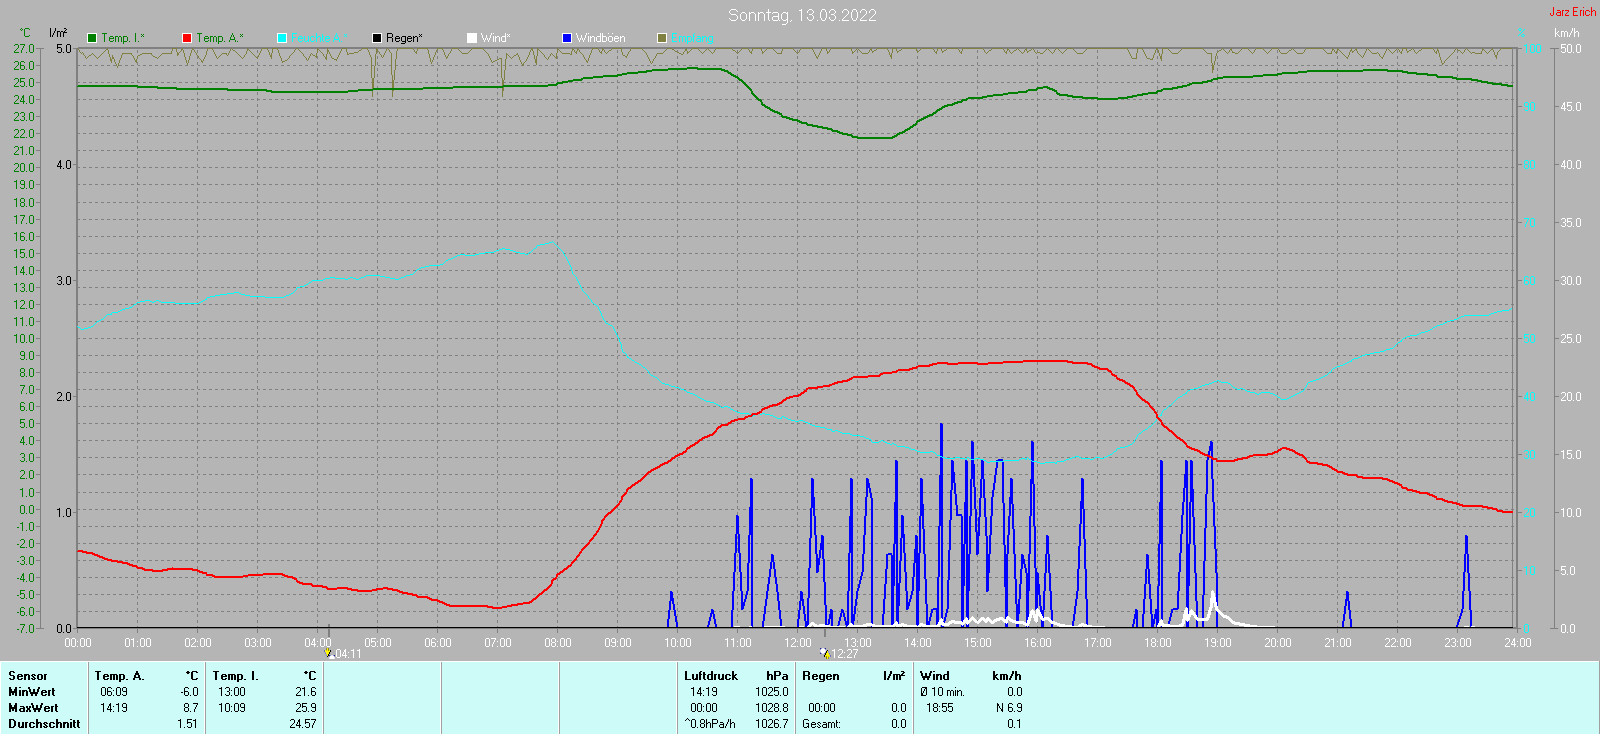Click the olive Empfang legend square
Screen dimensions: 1600x734
point(662,38)
